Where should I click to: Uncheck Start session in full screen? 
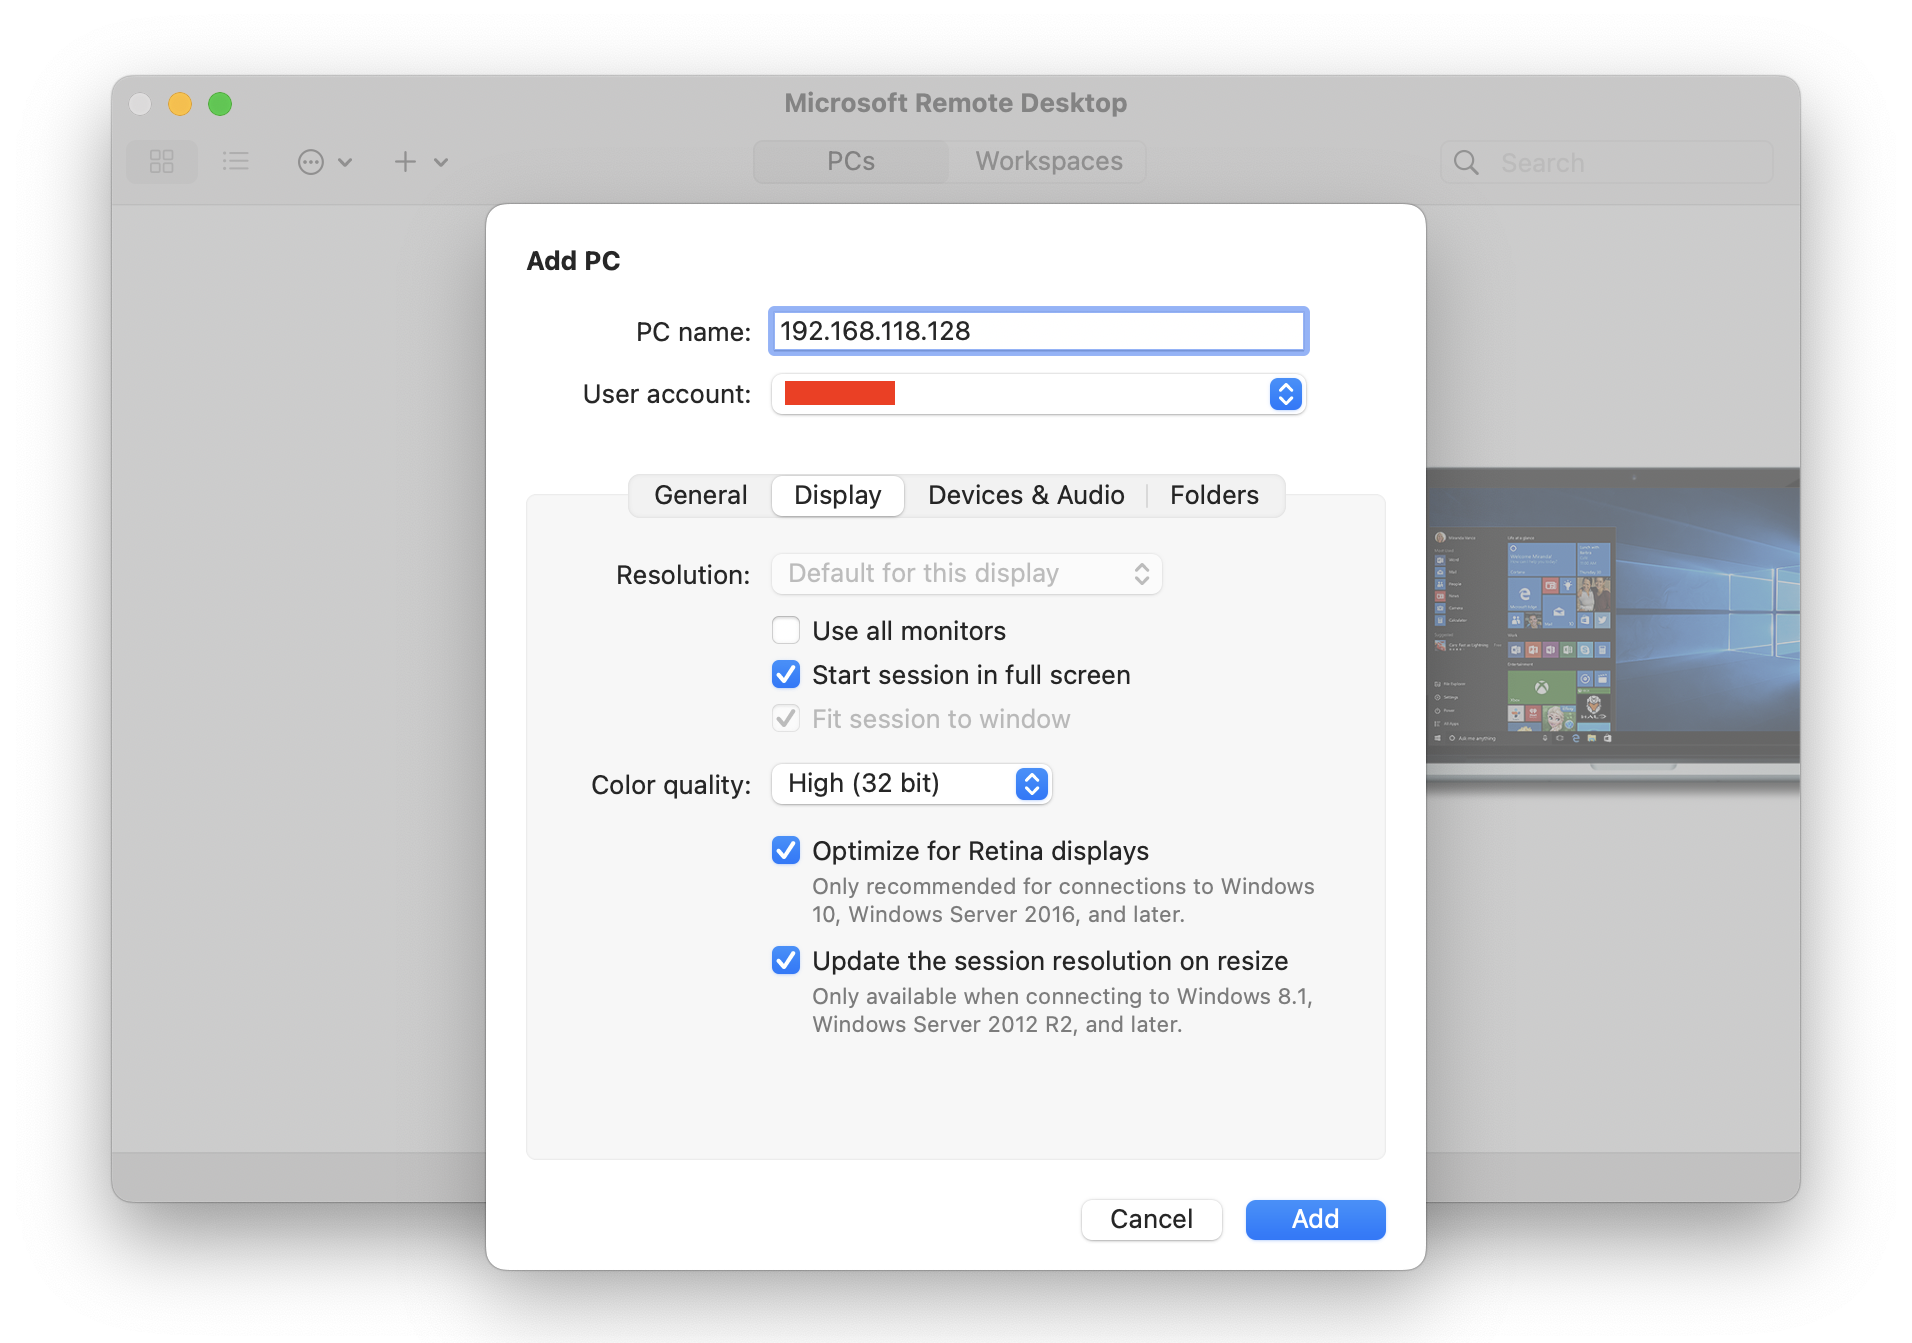pyautogui.click(x=786, y=674)
